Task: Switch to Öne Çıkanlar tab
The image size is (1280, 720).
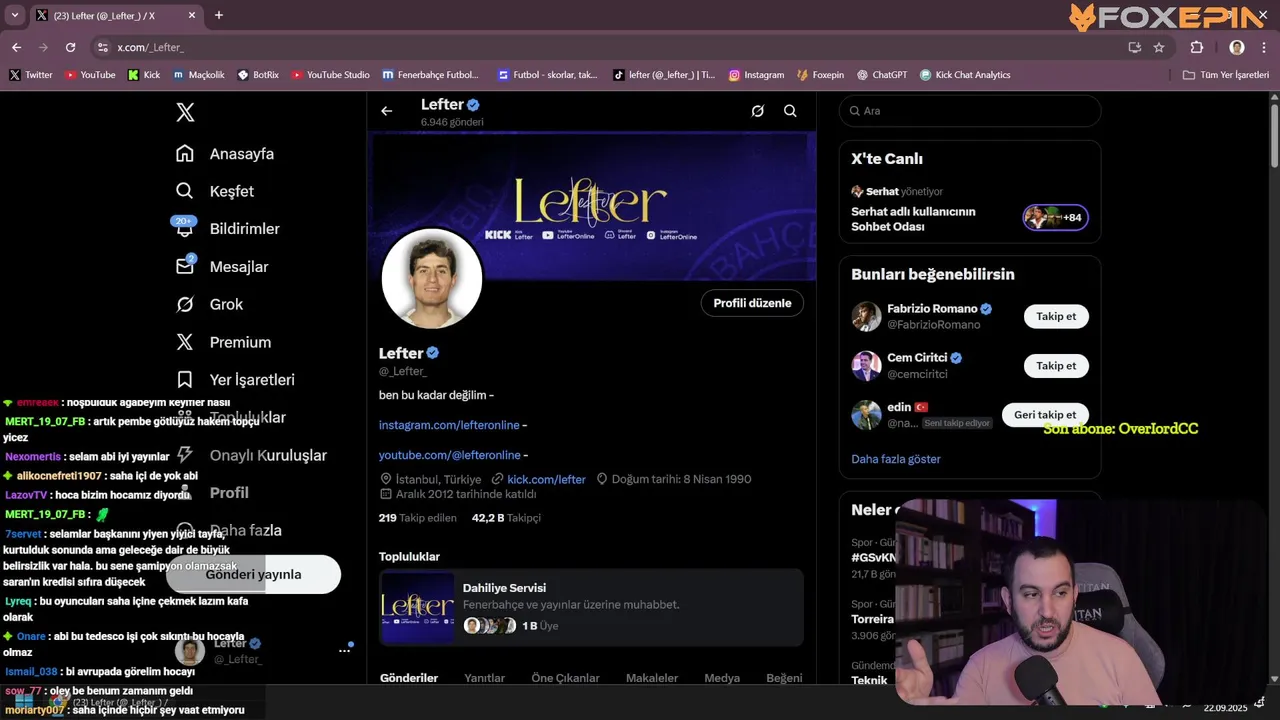Action: point(565,678)
